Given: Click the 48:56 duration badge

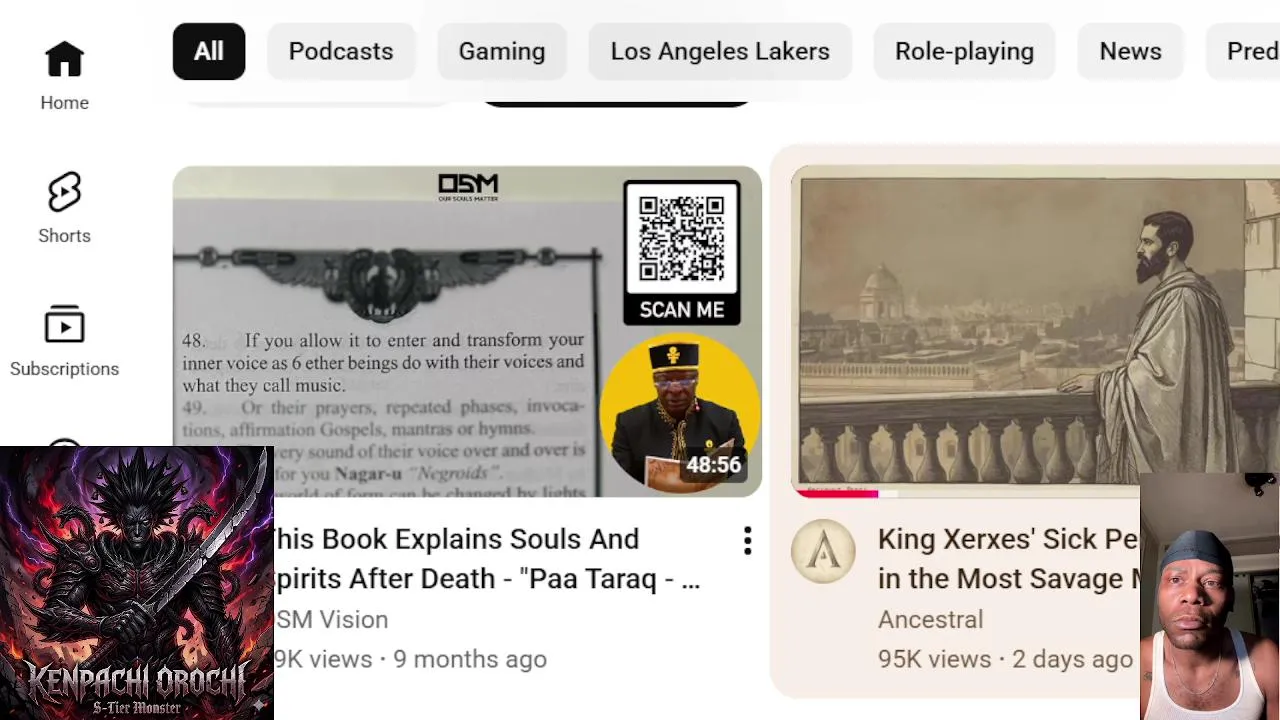Looking at the screenshot, I should (x=713, y=465).
